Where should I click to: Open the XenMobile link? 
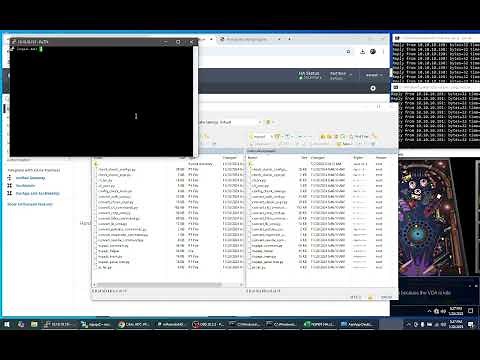(x=25, y=186)
